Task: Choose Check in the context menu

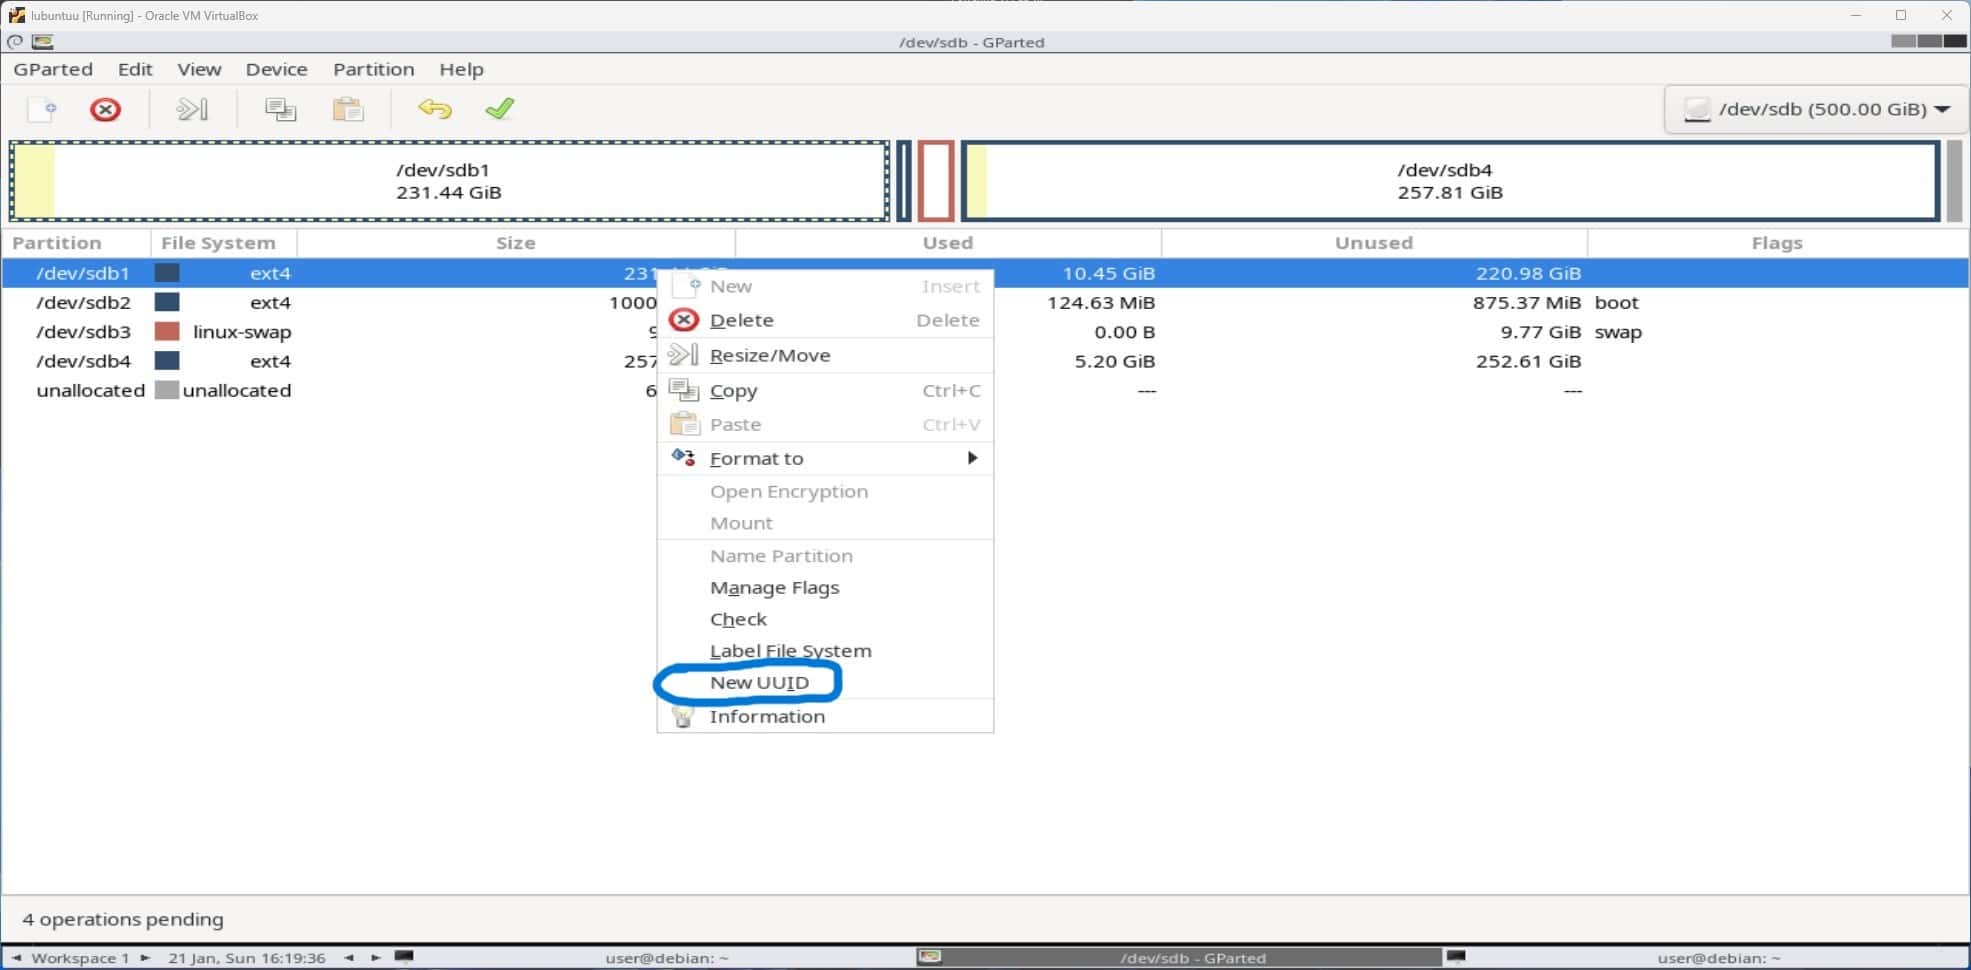Action: click(x=825, y=620)
